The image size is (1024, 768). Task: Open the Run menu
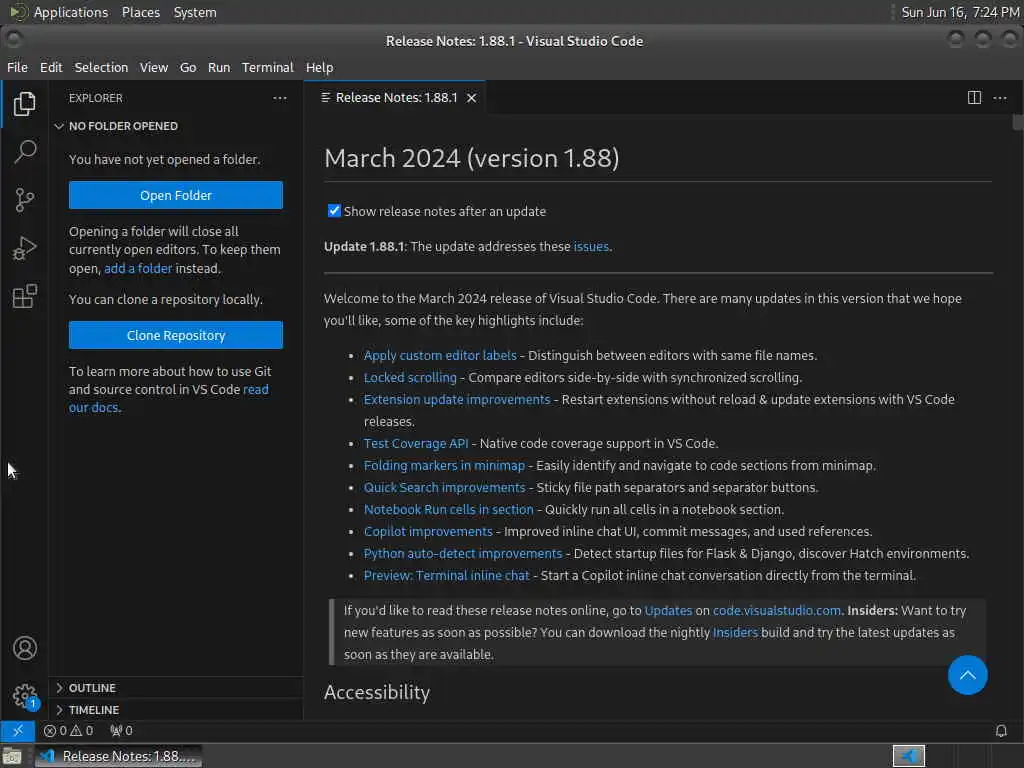click(219, 67)
